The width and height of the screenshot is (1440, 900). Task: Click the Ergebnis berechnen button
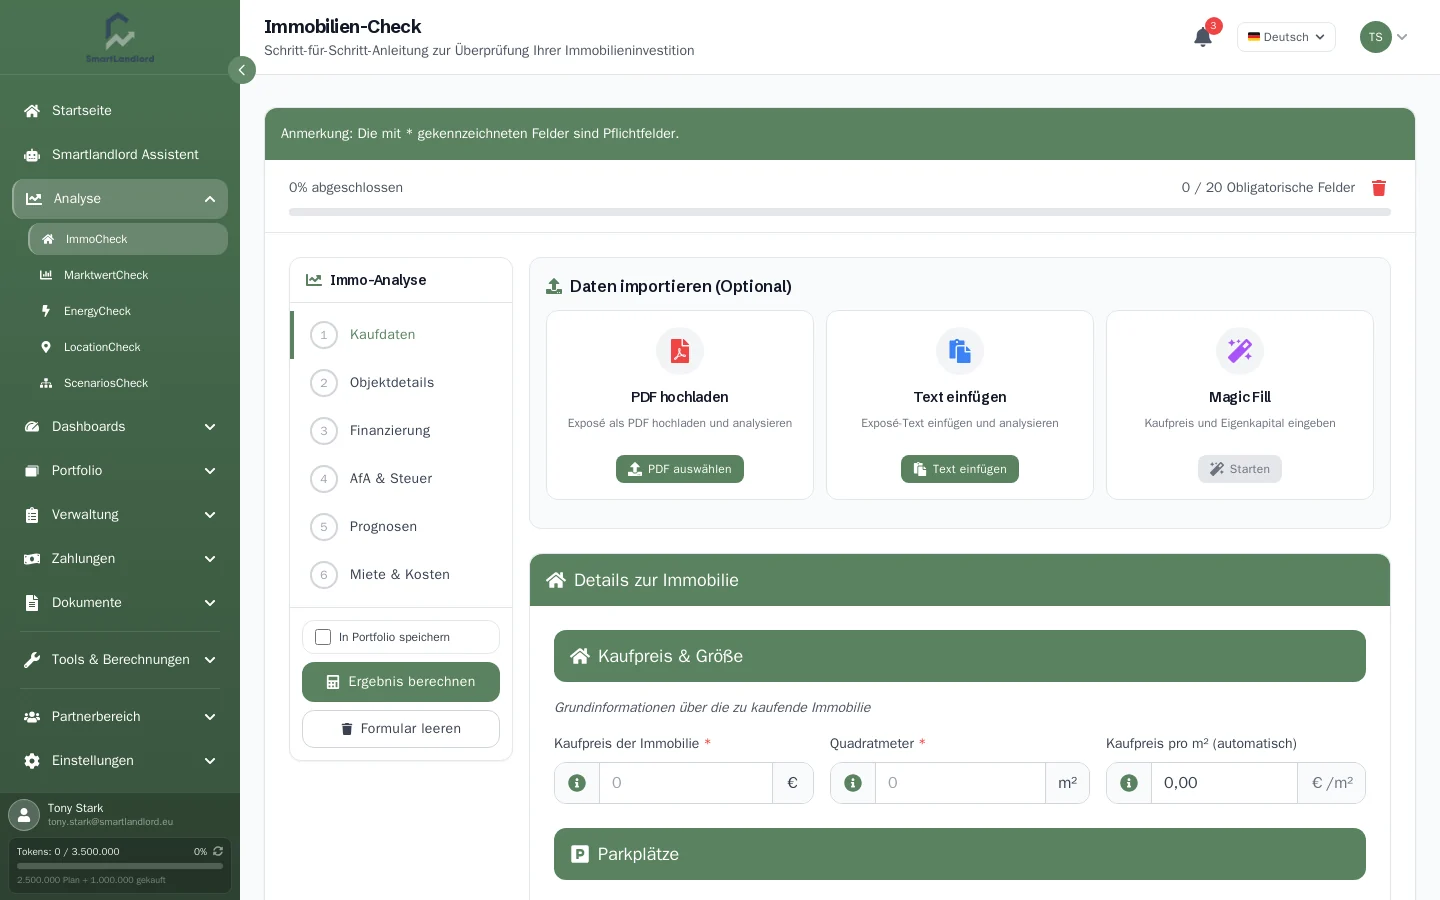(x=401, y=682)
